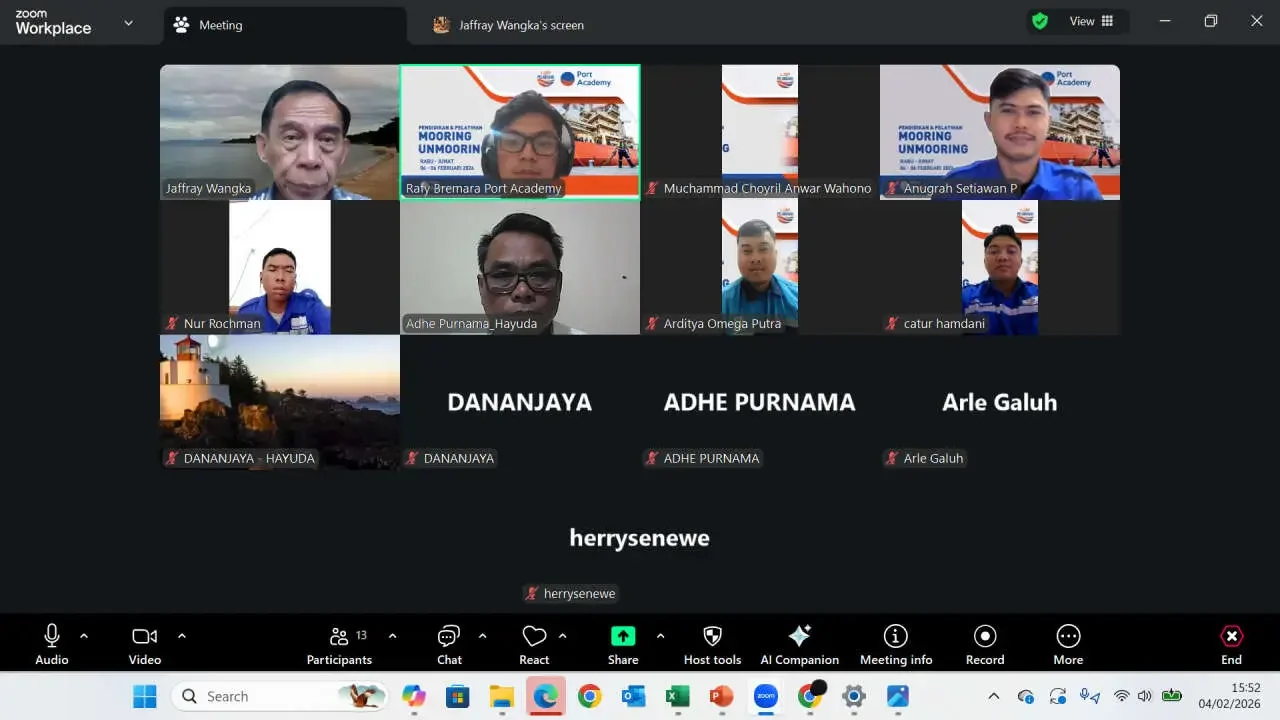
Task: Open PowerPoint from the taskbar
Action: coord(722,696)
